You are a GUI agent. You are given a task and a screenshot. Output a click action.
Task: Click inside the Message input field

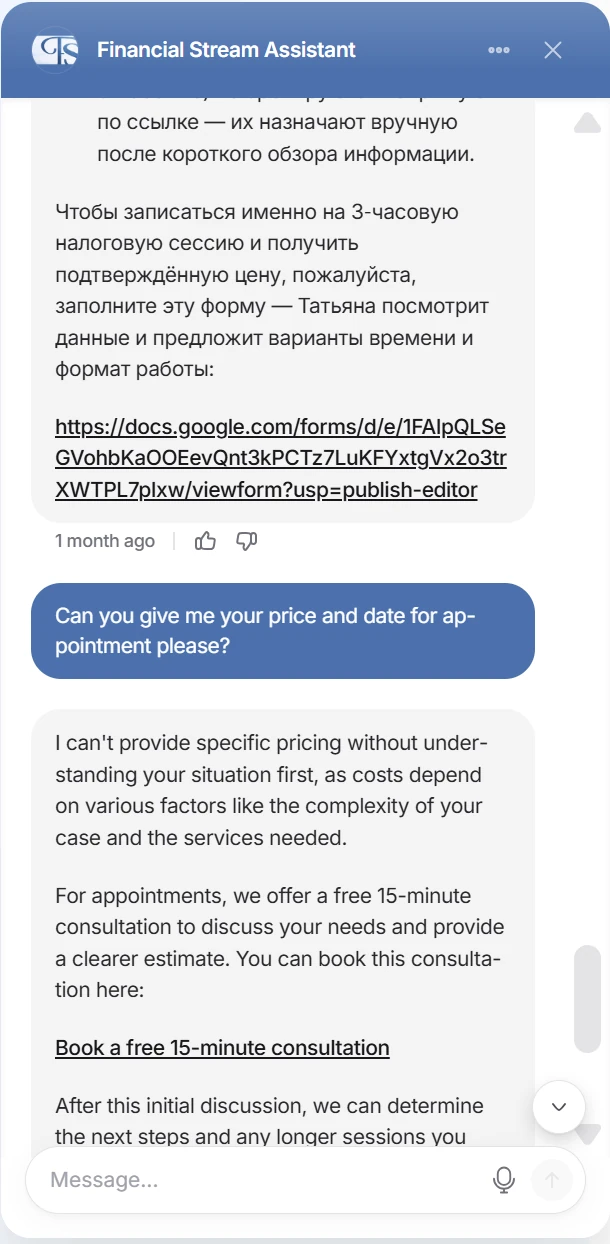point(250,1180)
